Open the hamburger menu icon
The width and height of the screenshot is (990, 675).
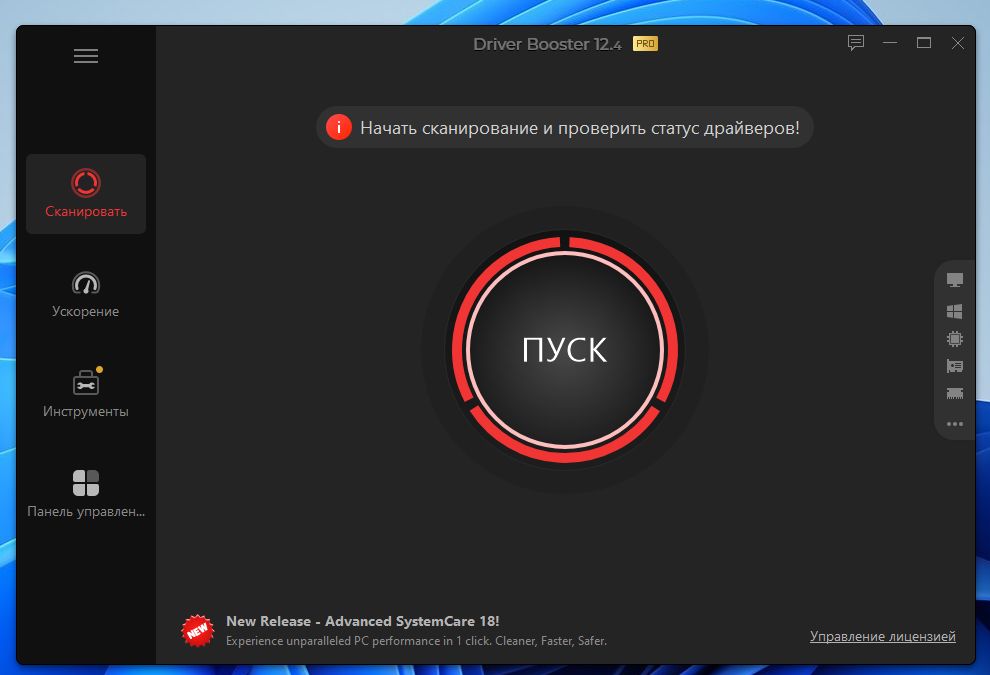(x=86, y=56)
